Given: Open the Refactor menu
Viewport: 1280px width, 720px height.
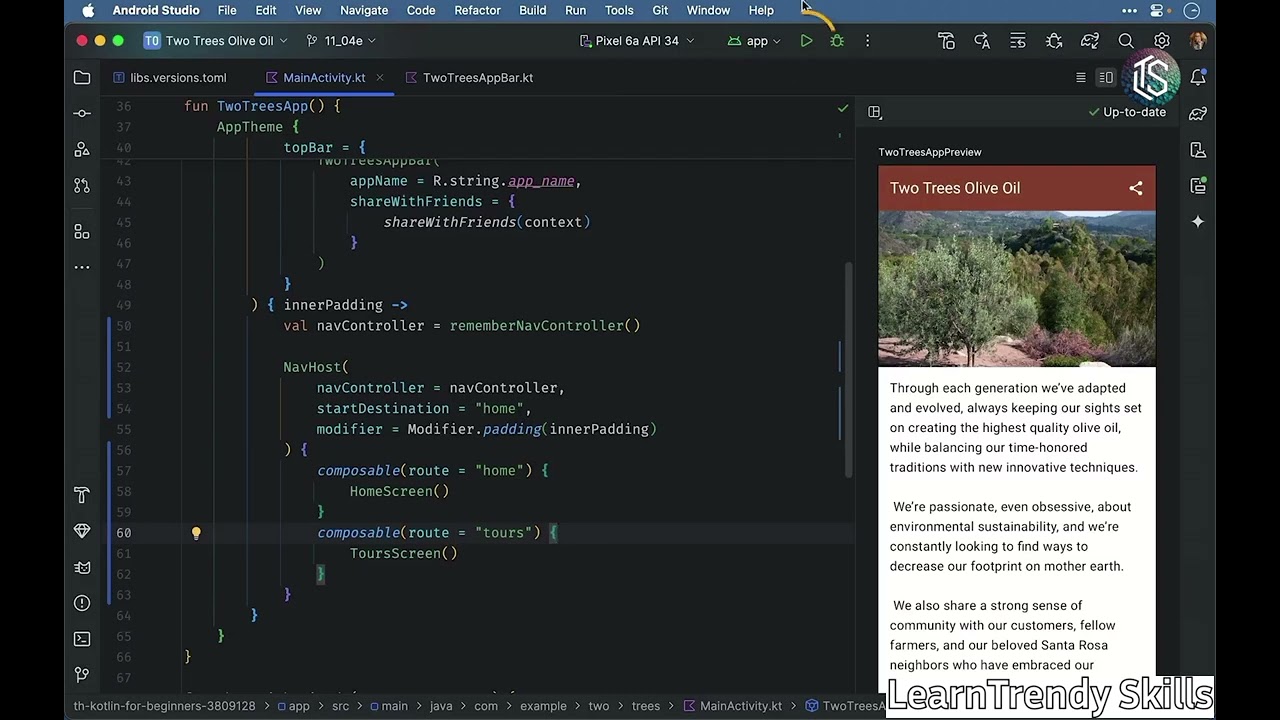Looking at the screenshot, I should click(x=477, y=10).
